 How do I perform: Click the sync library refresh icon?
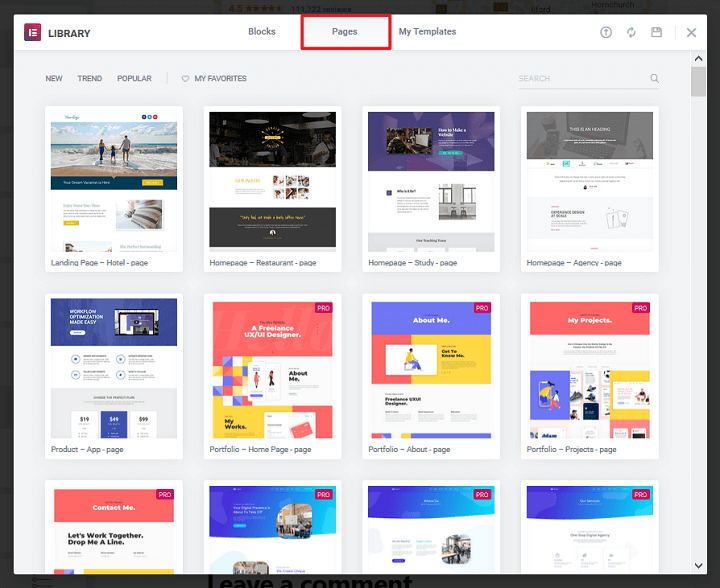(x=631, y=32)
